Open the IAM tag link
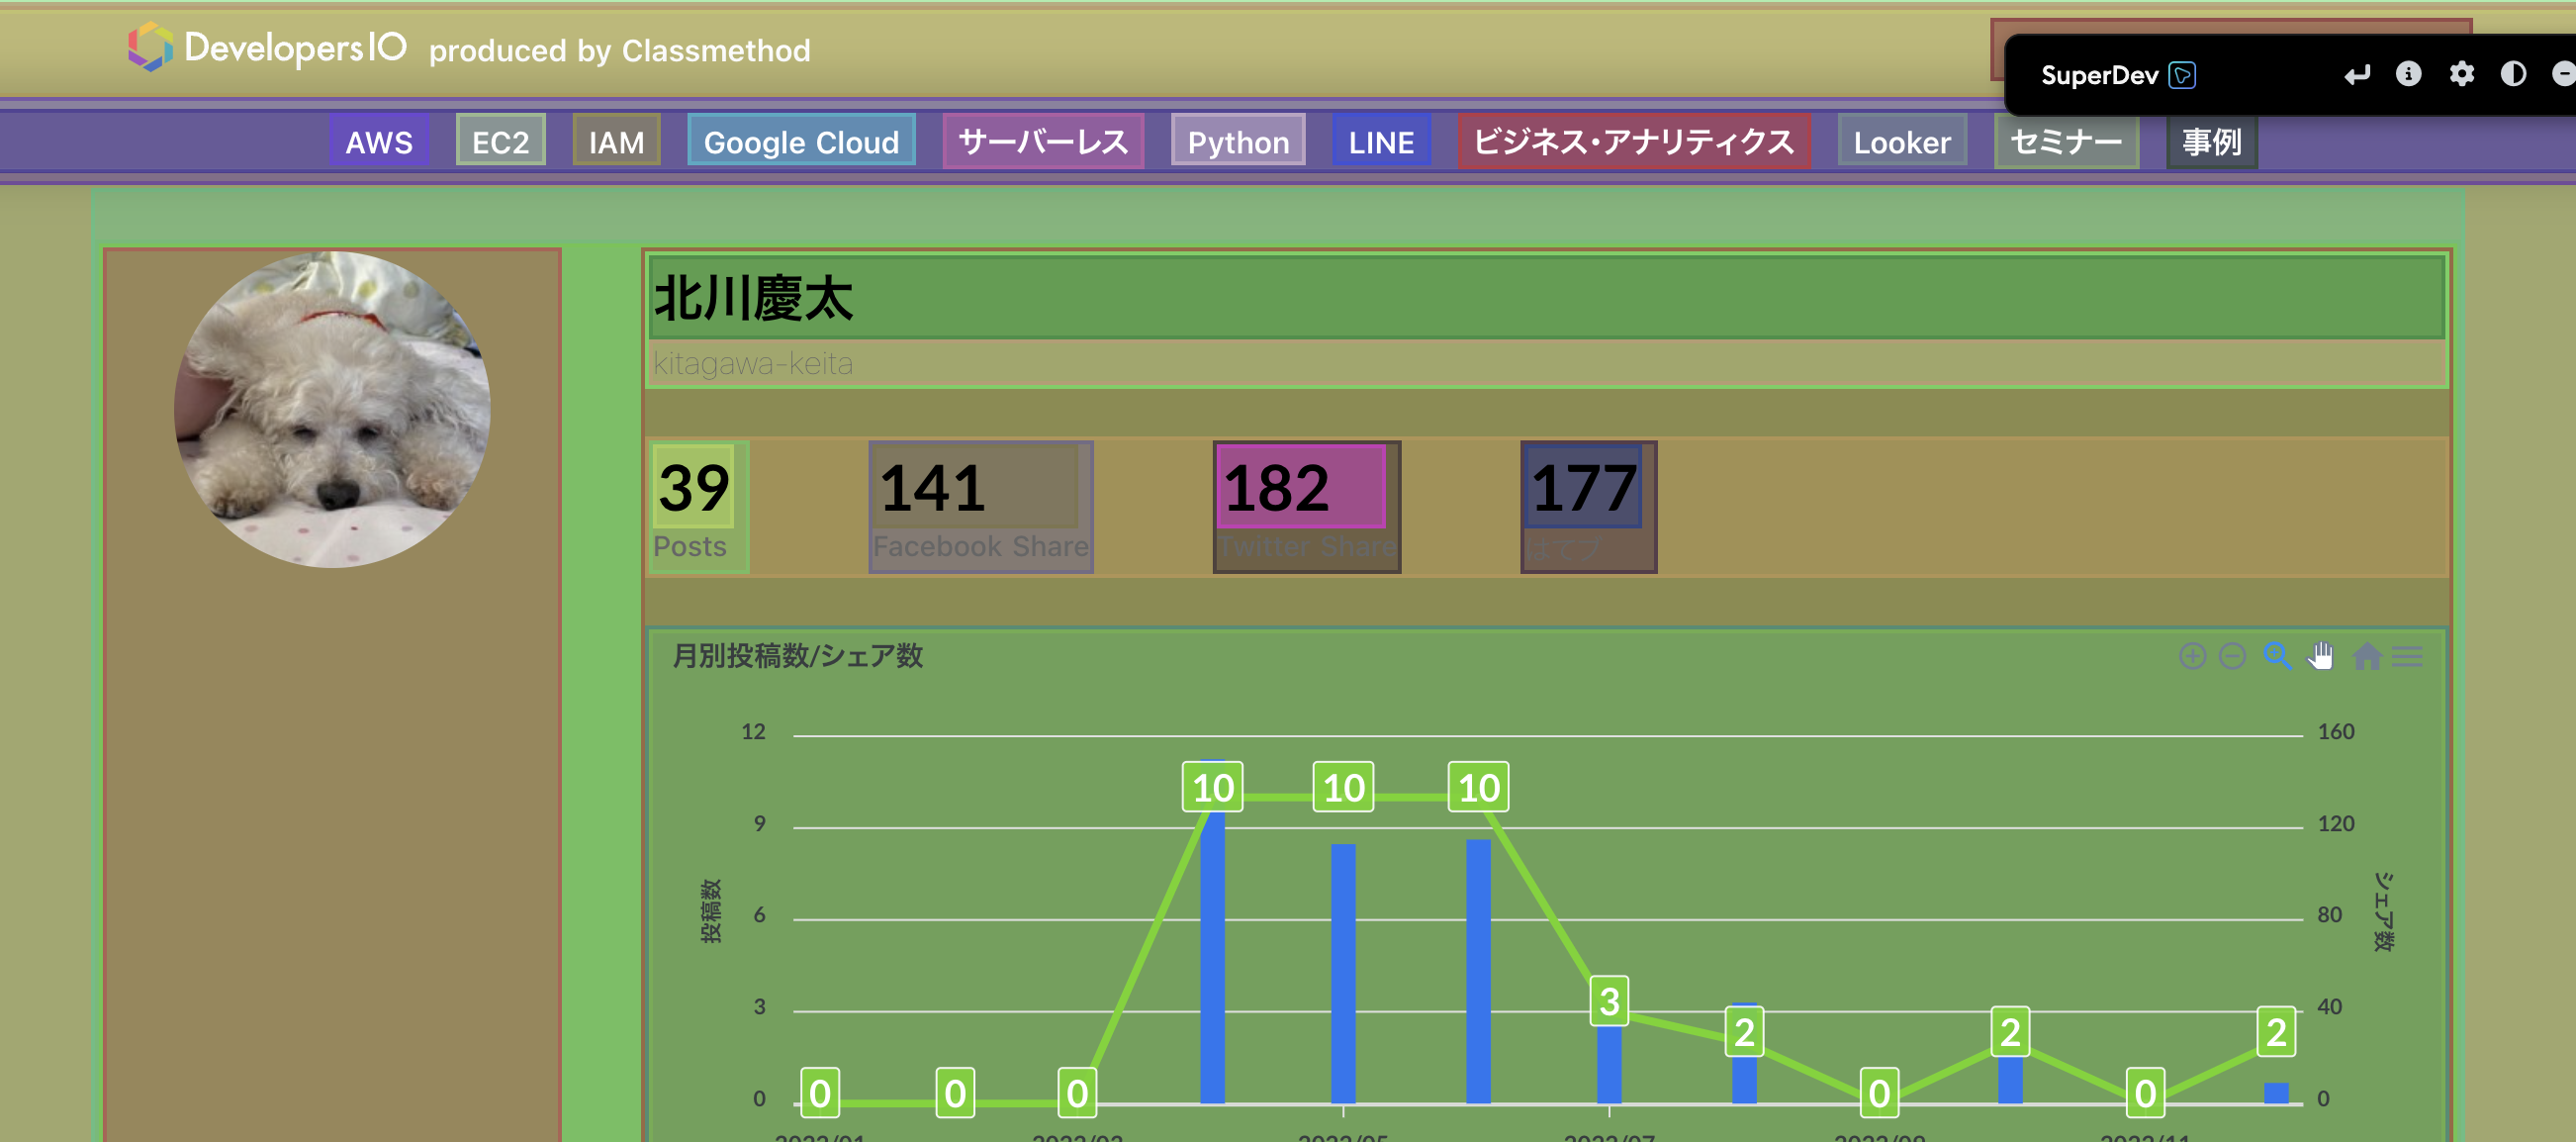Viewport: 2576px width, 1142px height. pyautogui.click(x=616, y=141)
